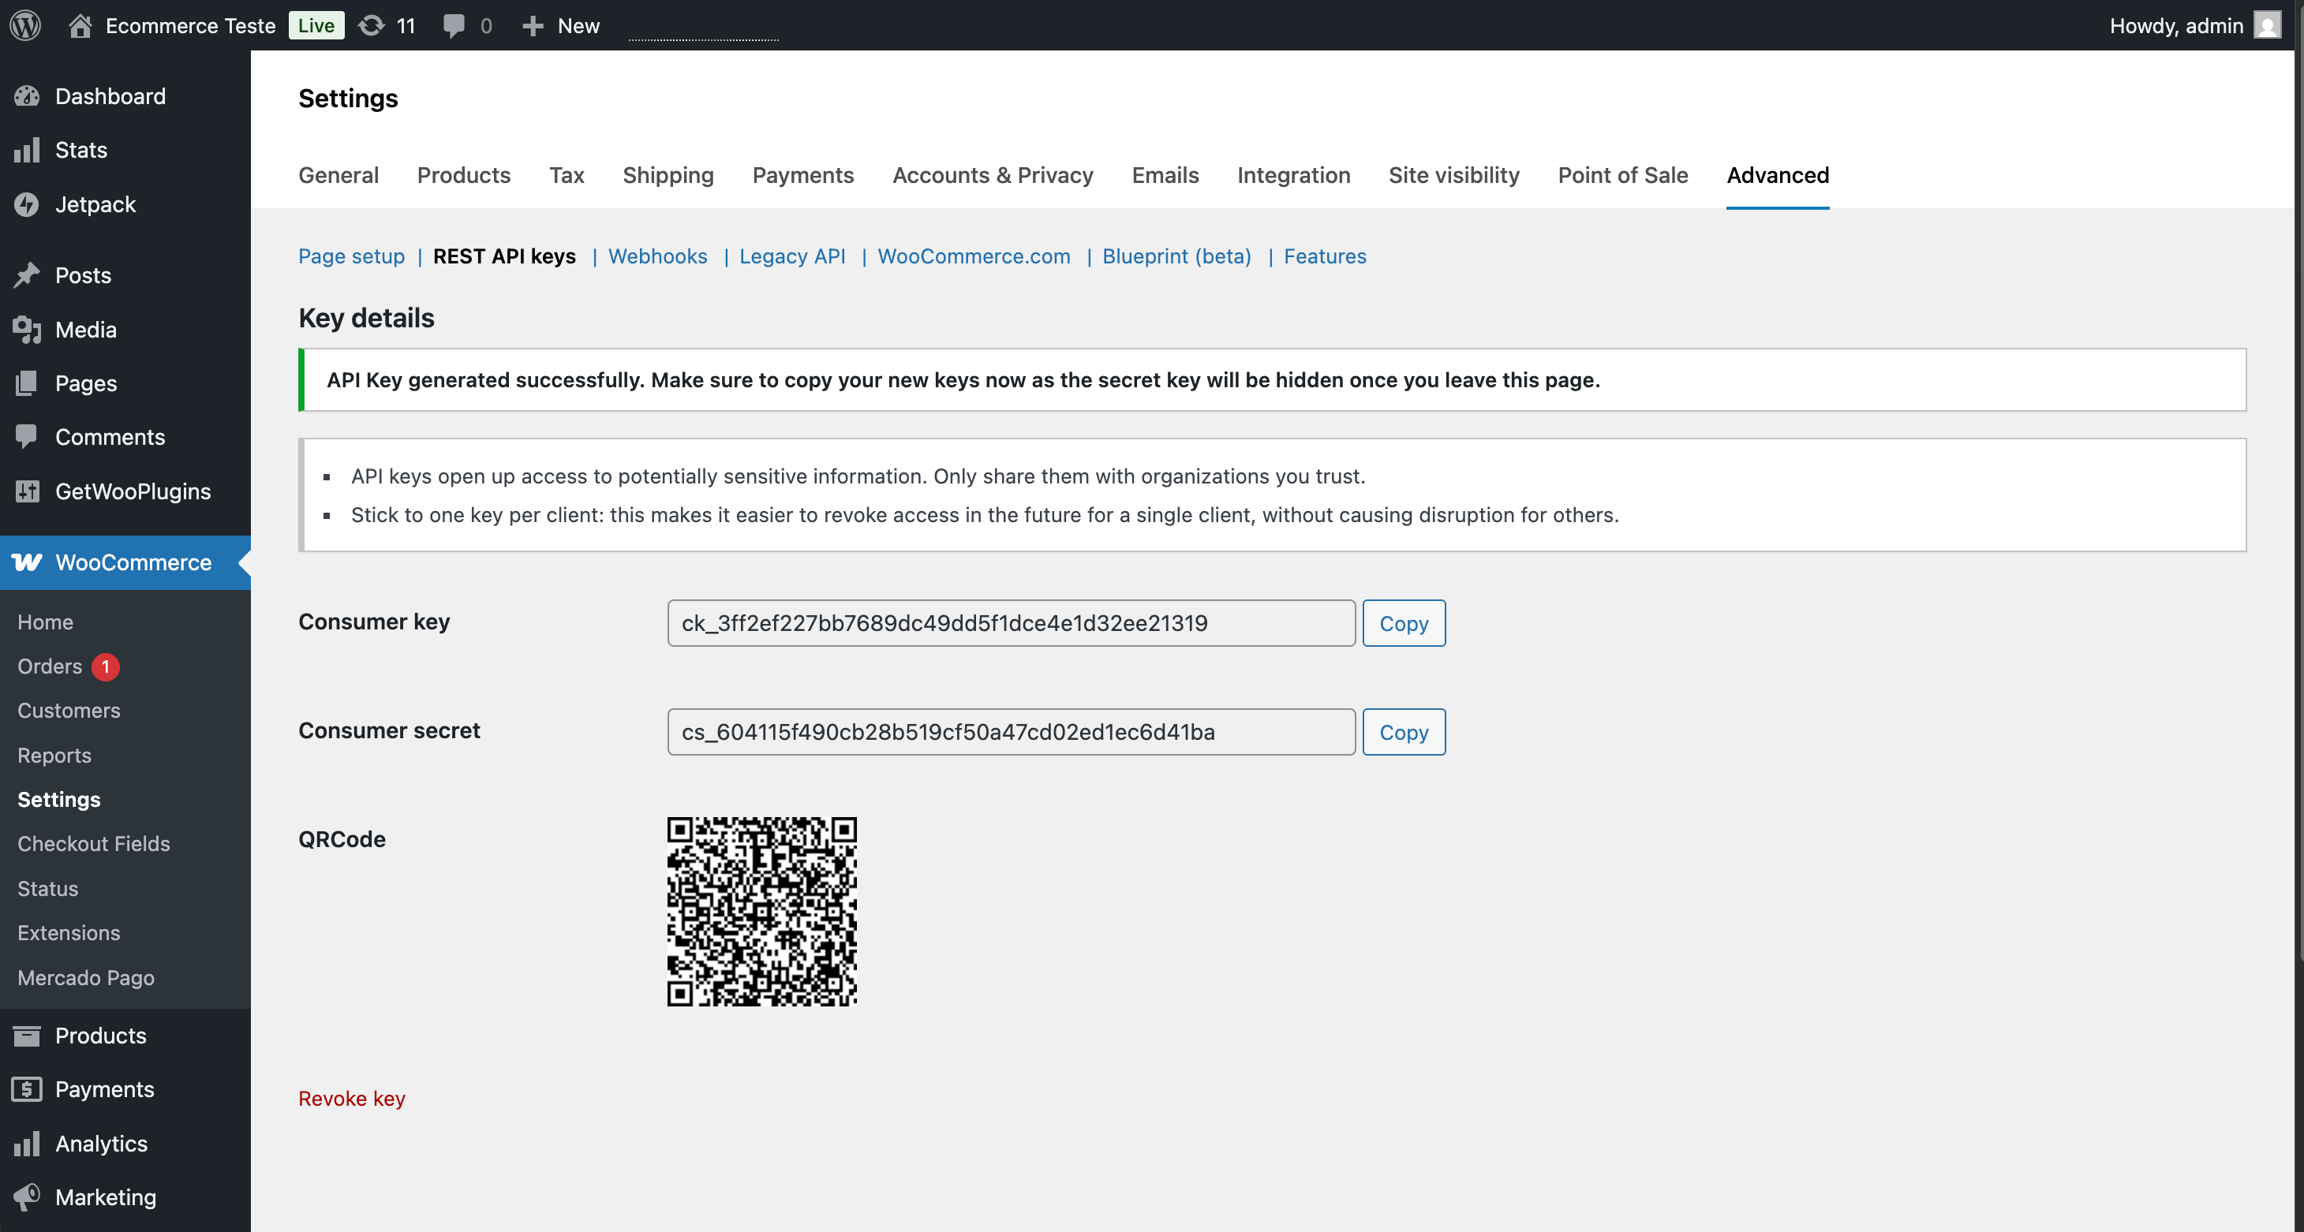Viewport: 2304px width, 1232px height.
Task: Click the Media icon in the sidebar
Action: click(x=27, y=329)
